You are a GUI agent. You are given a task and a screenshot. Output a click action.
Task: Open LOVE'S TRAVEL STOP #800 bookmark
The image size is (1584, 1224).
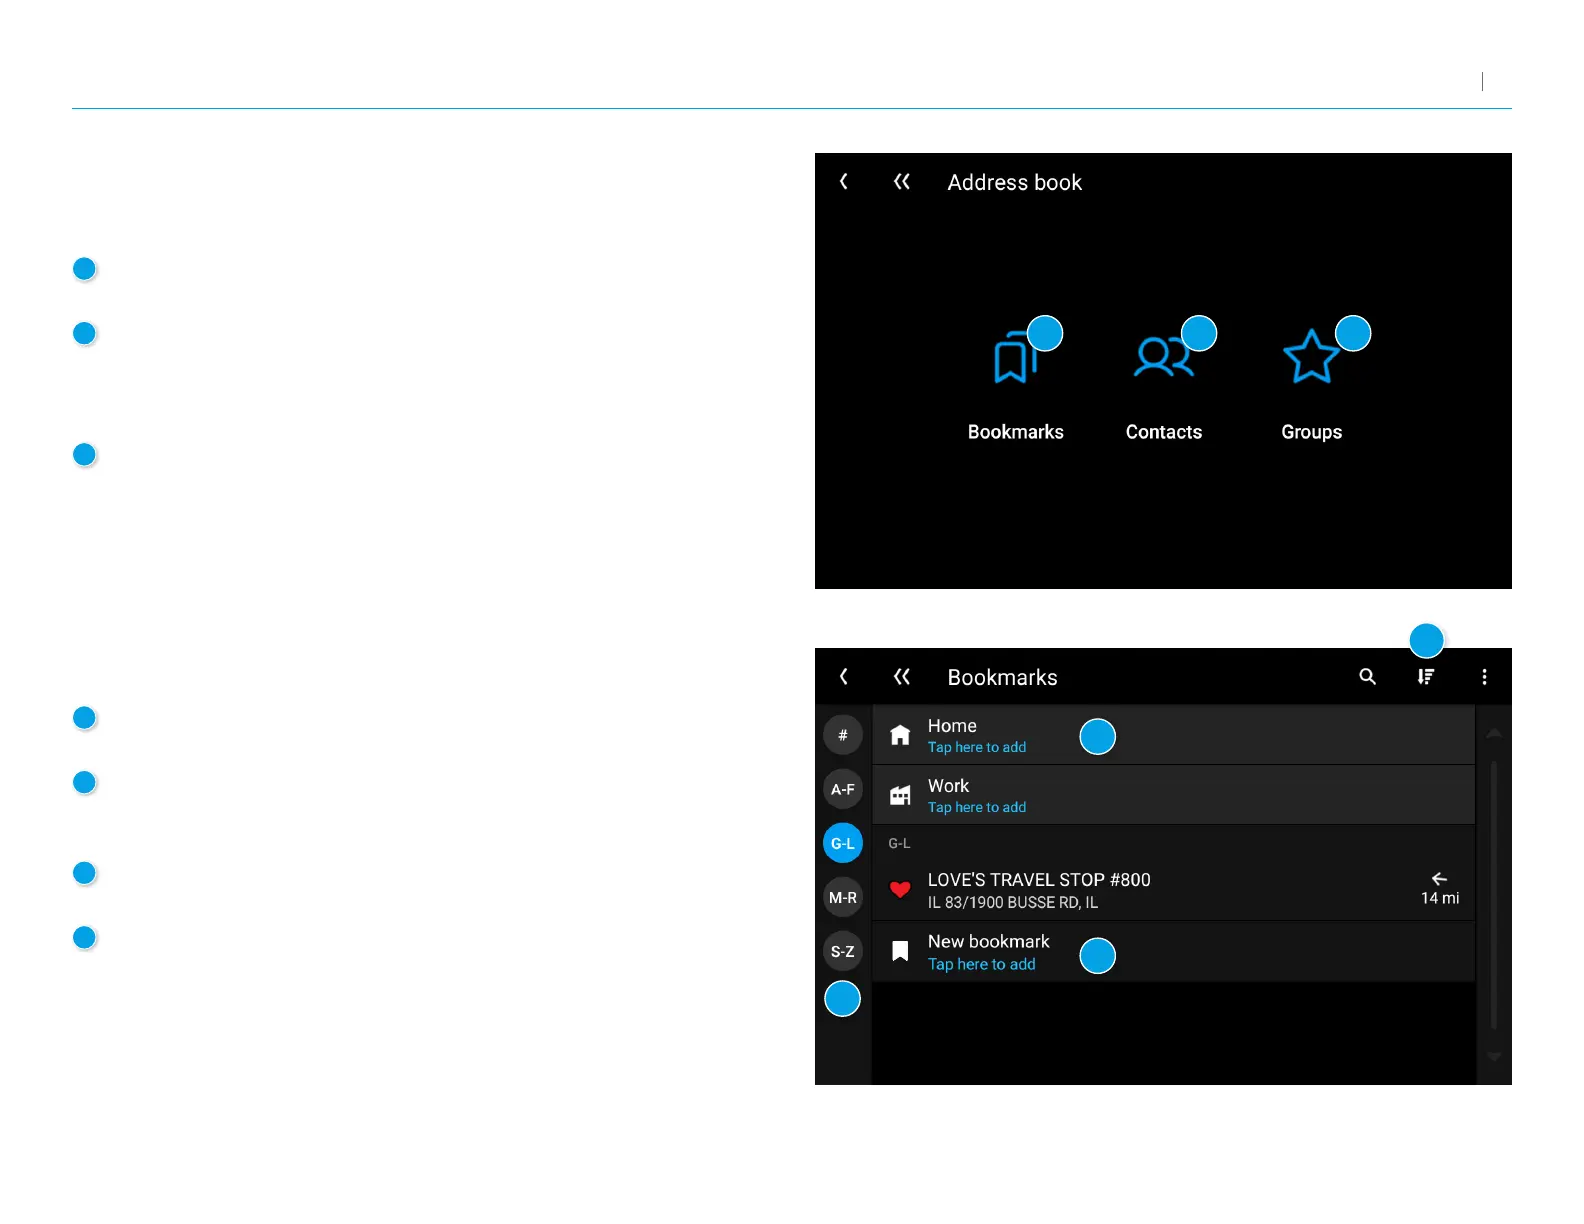1174,890
